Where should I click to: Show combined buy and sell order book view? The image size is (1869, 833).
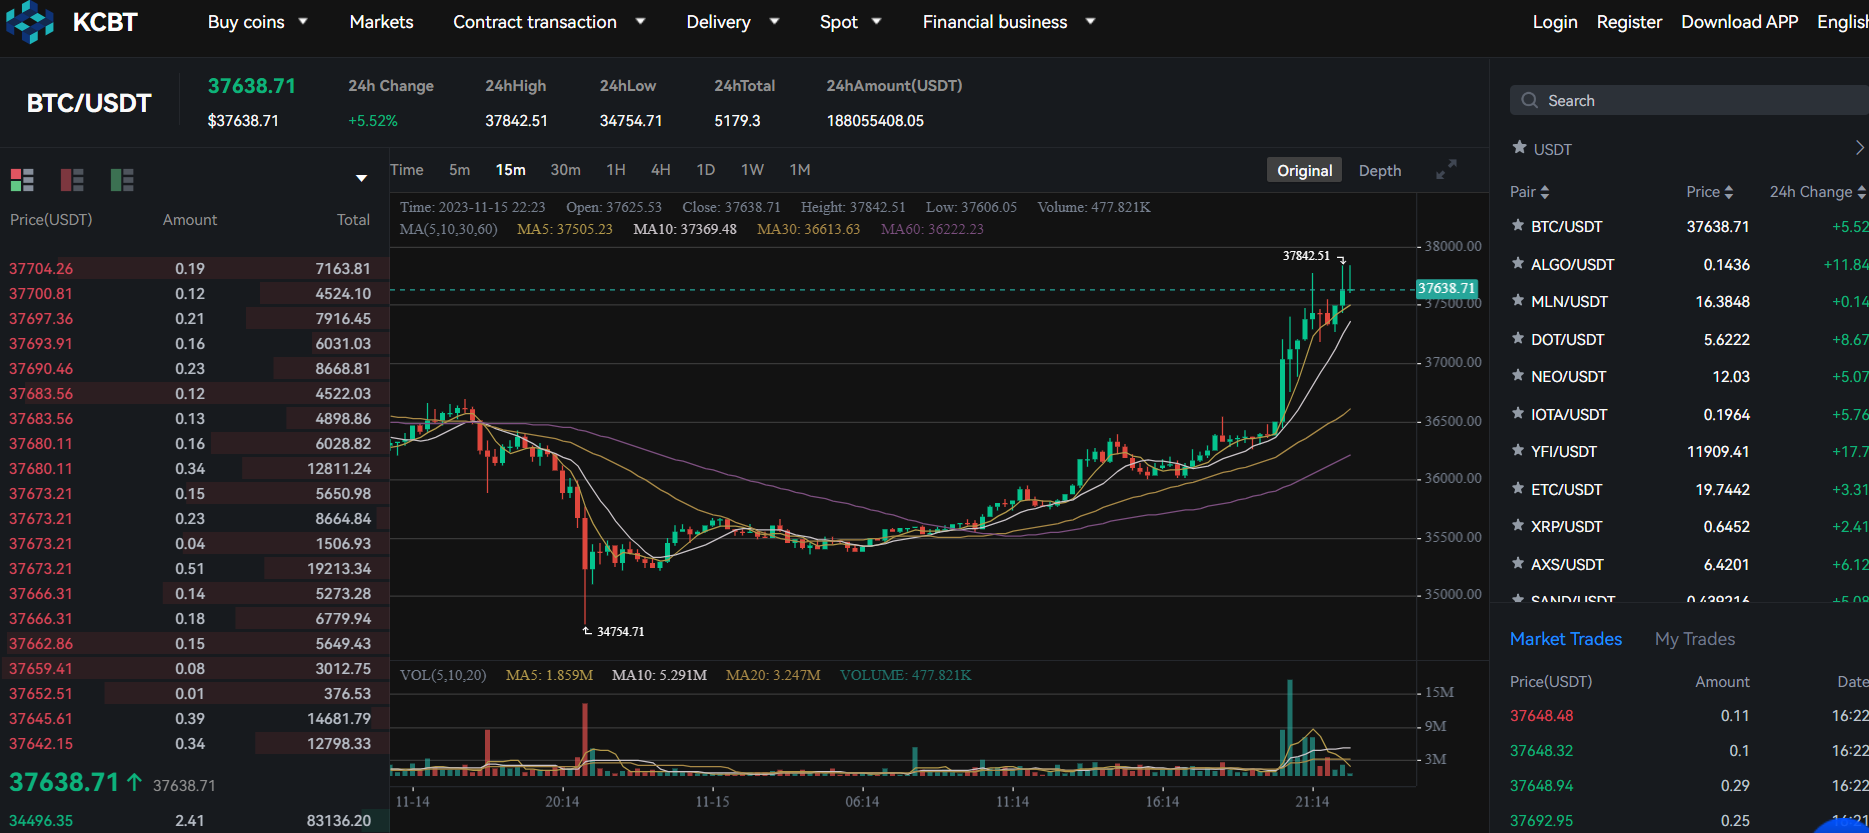[22, 180]
